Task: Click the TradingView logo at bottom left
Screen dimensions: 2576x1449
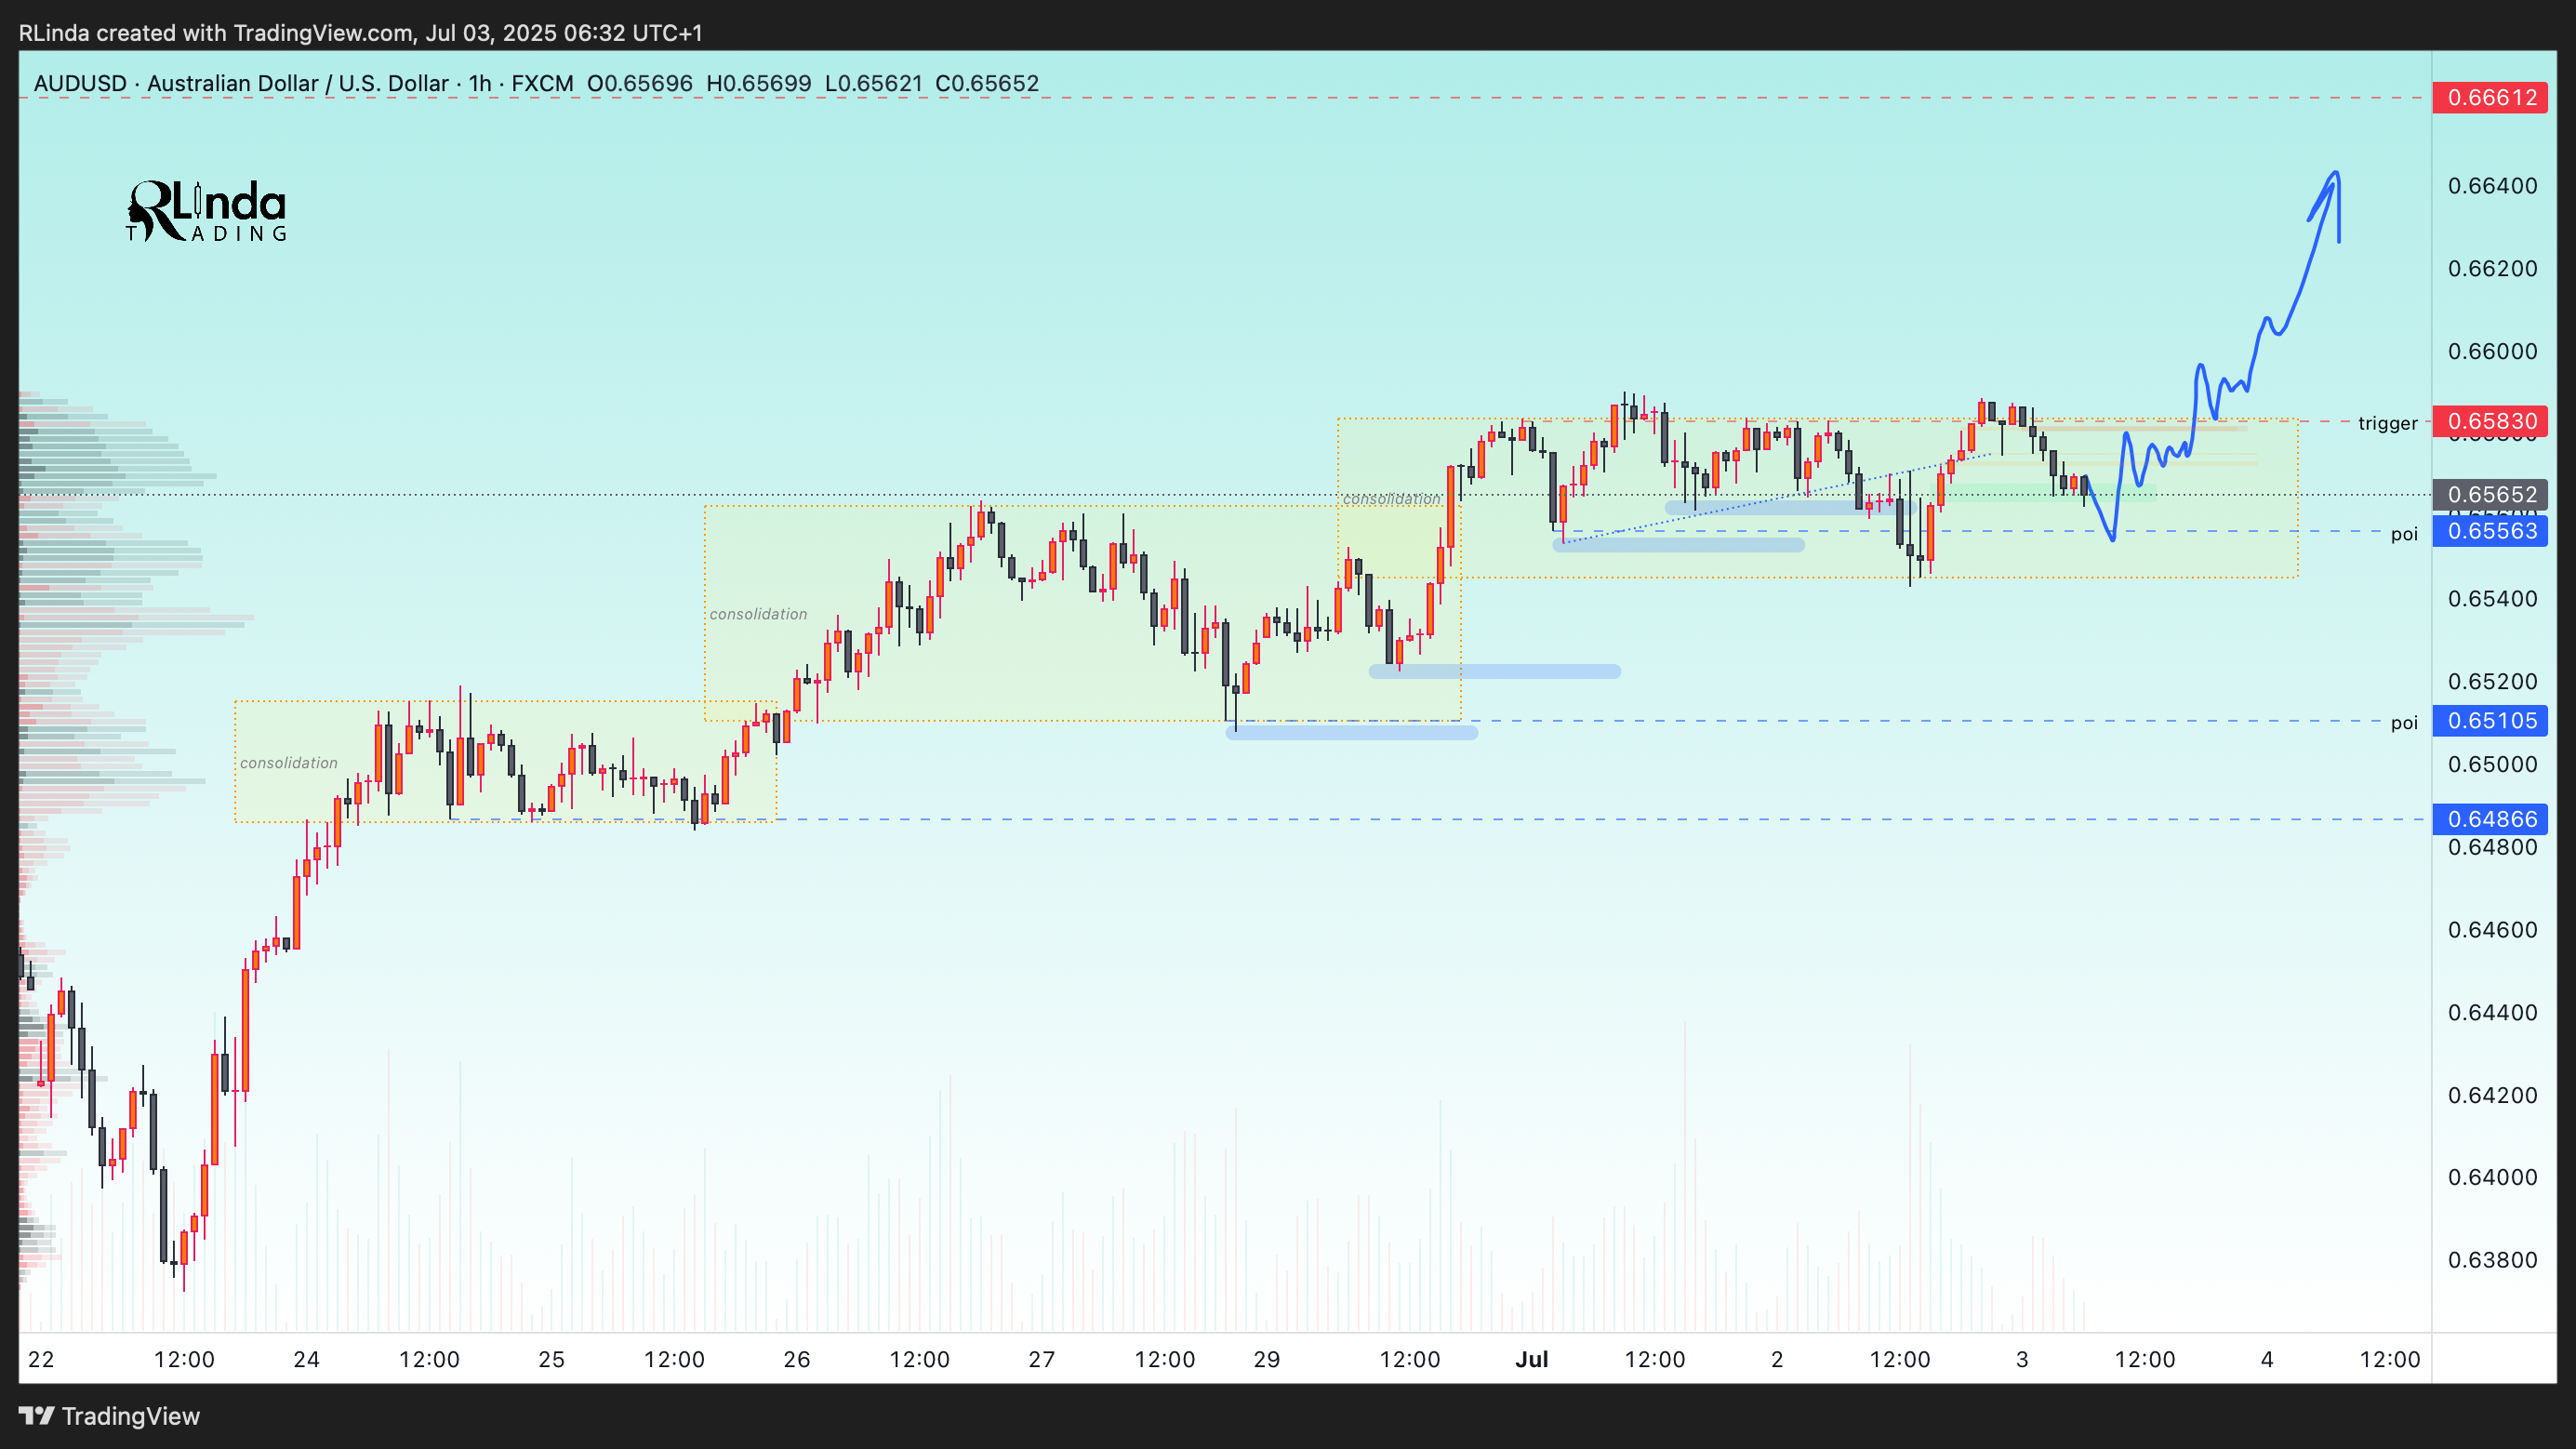Action: pyautogui.click(x=110, y=1416)
